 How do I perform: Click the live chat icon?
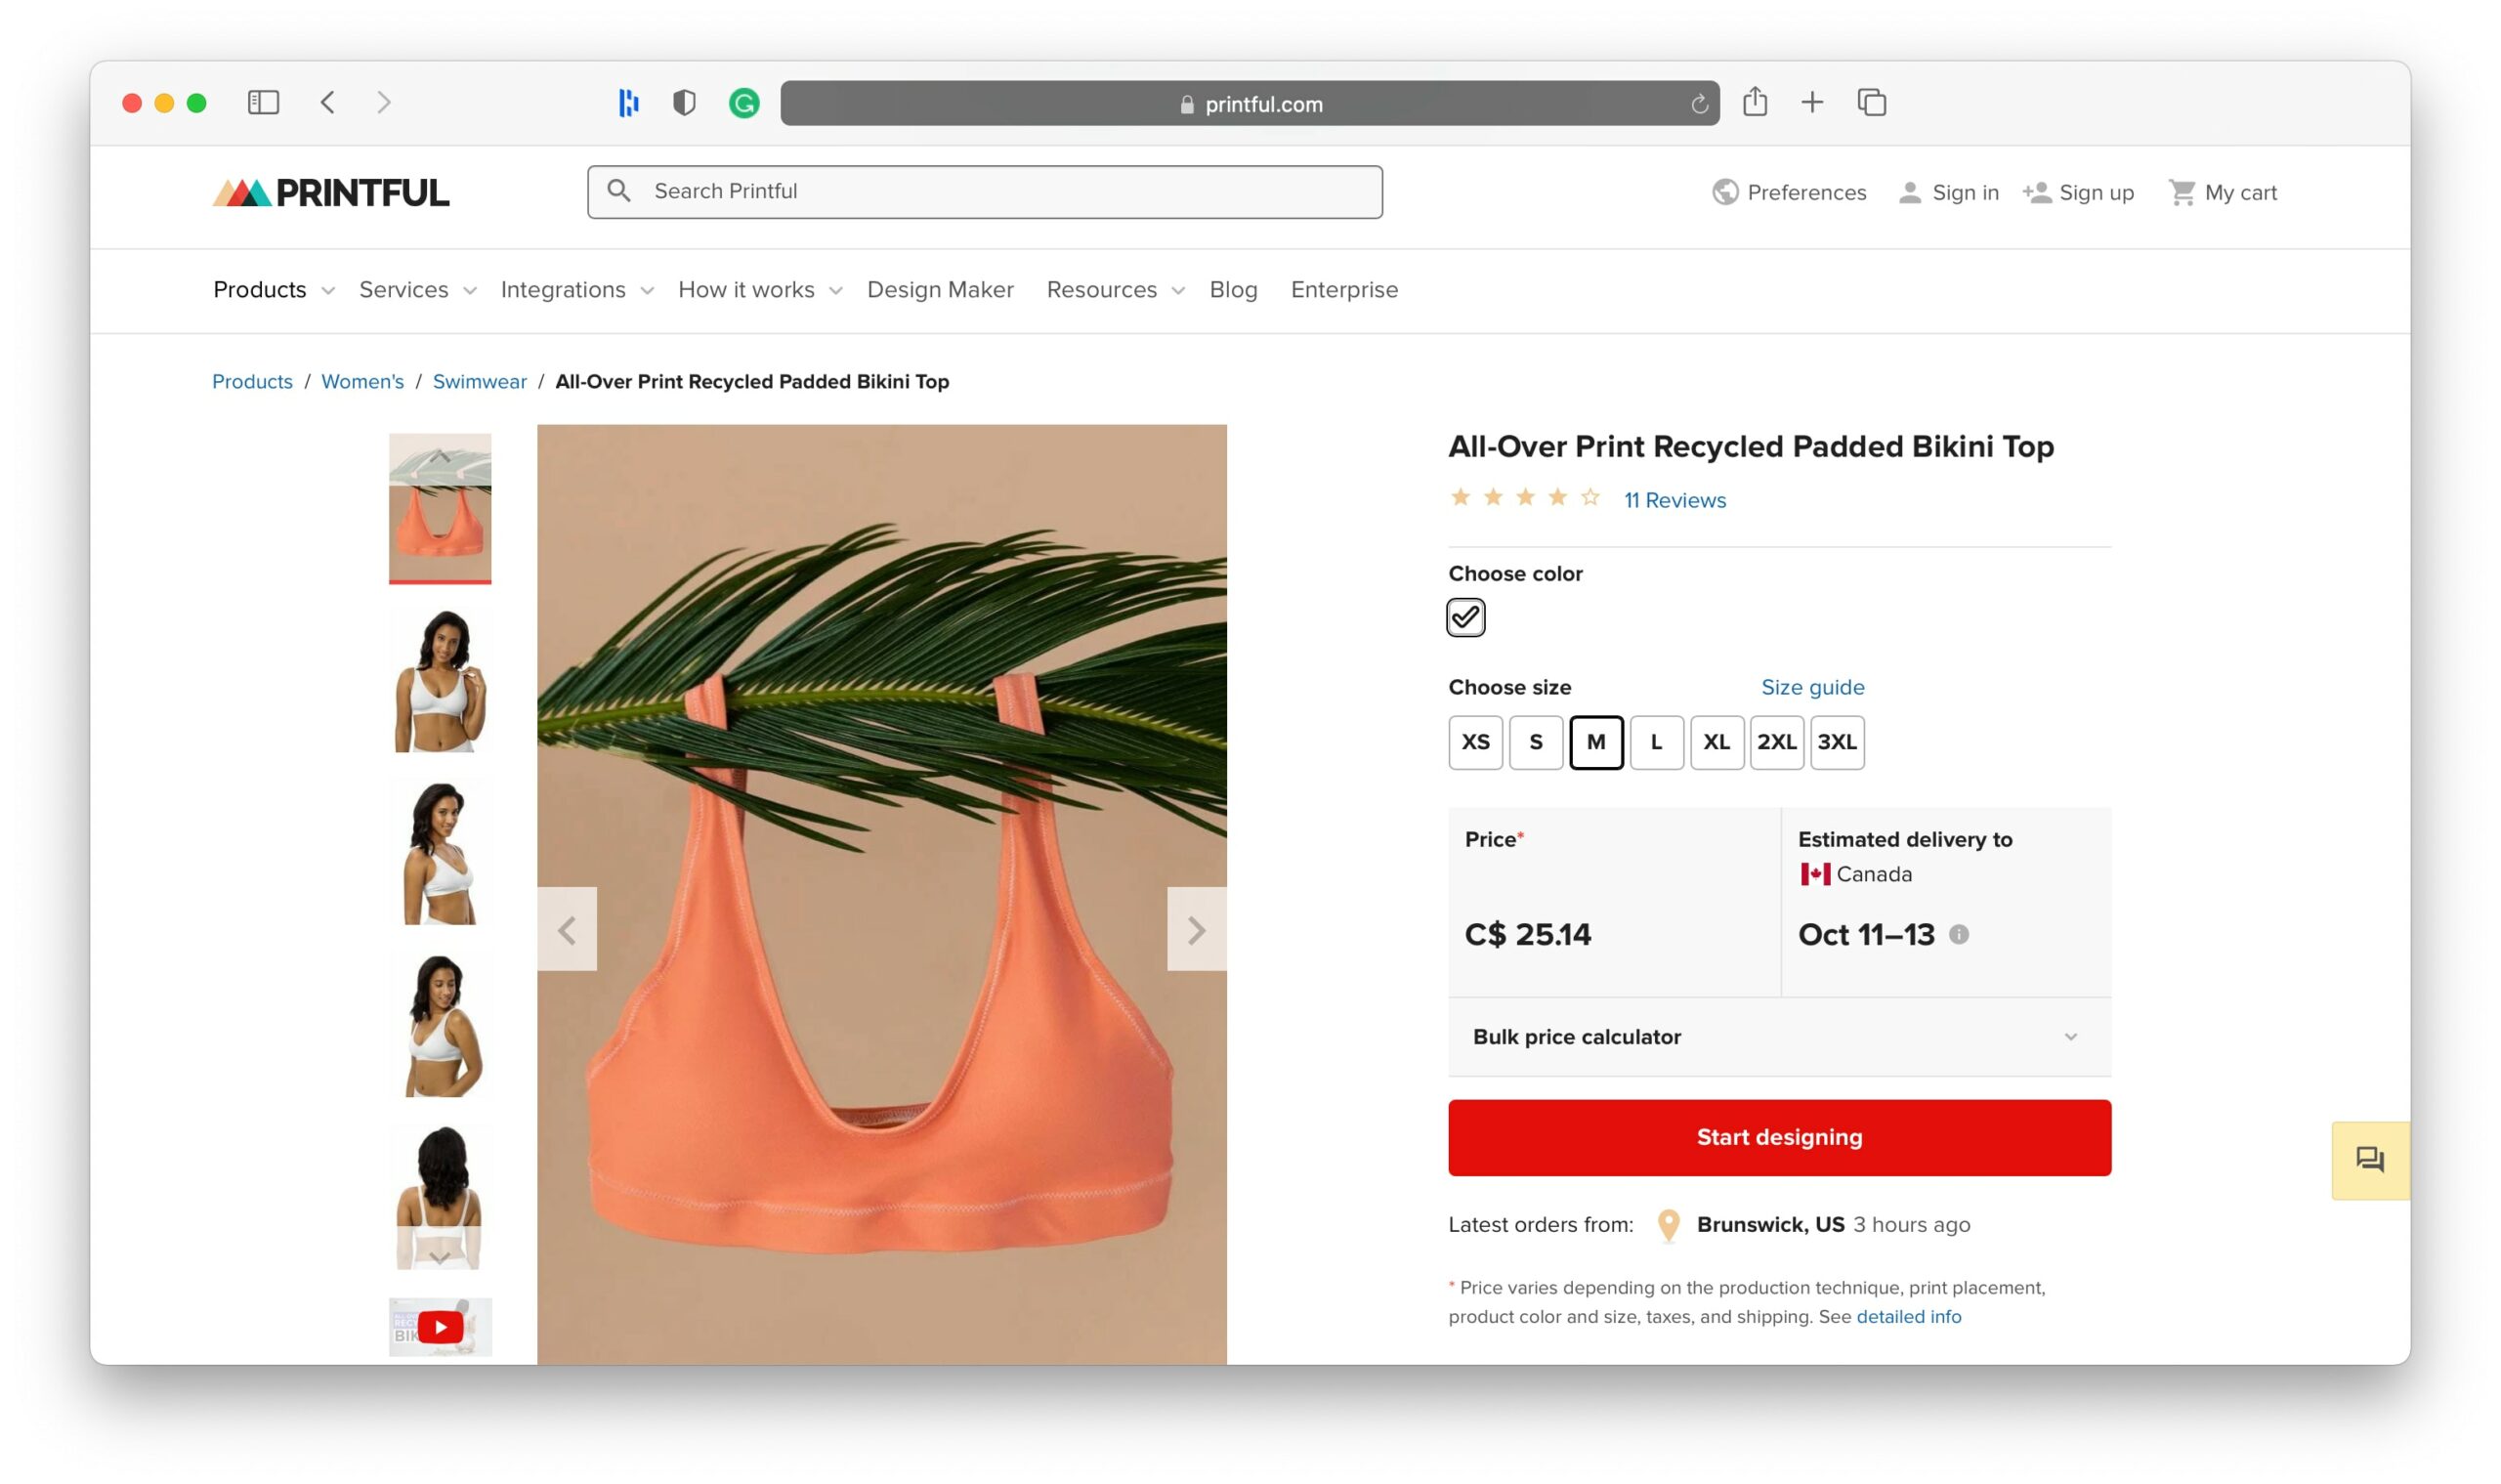[x=2369, y=1160]
